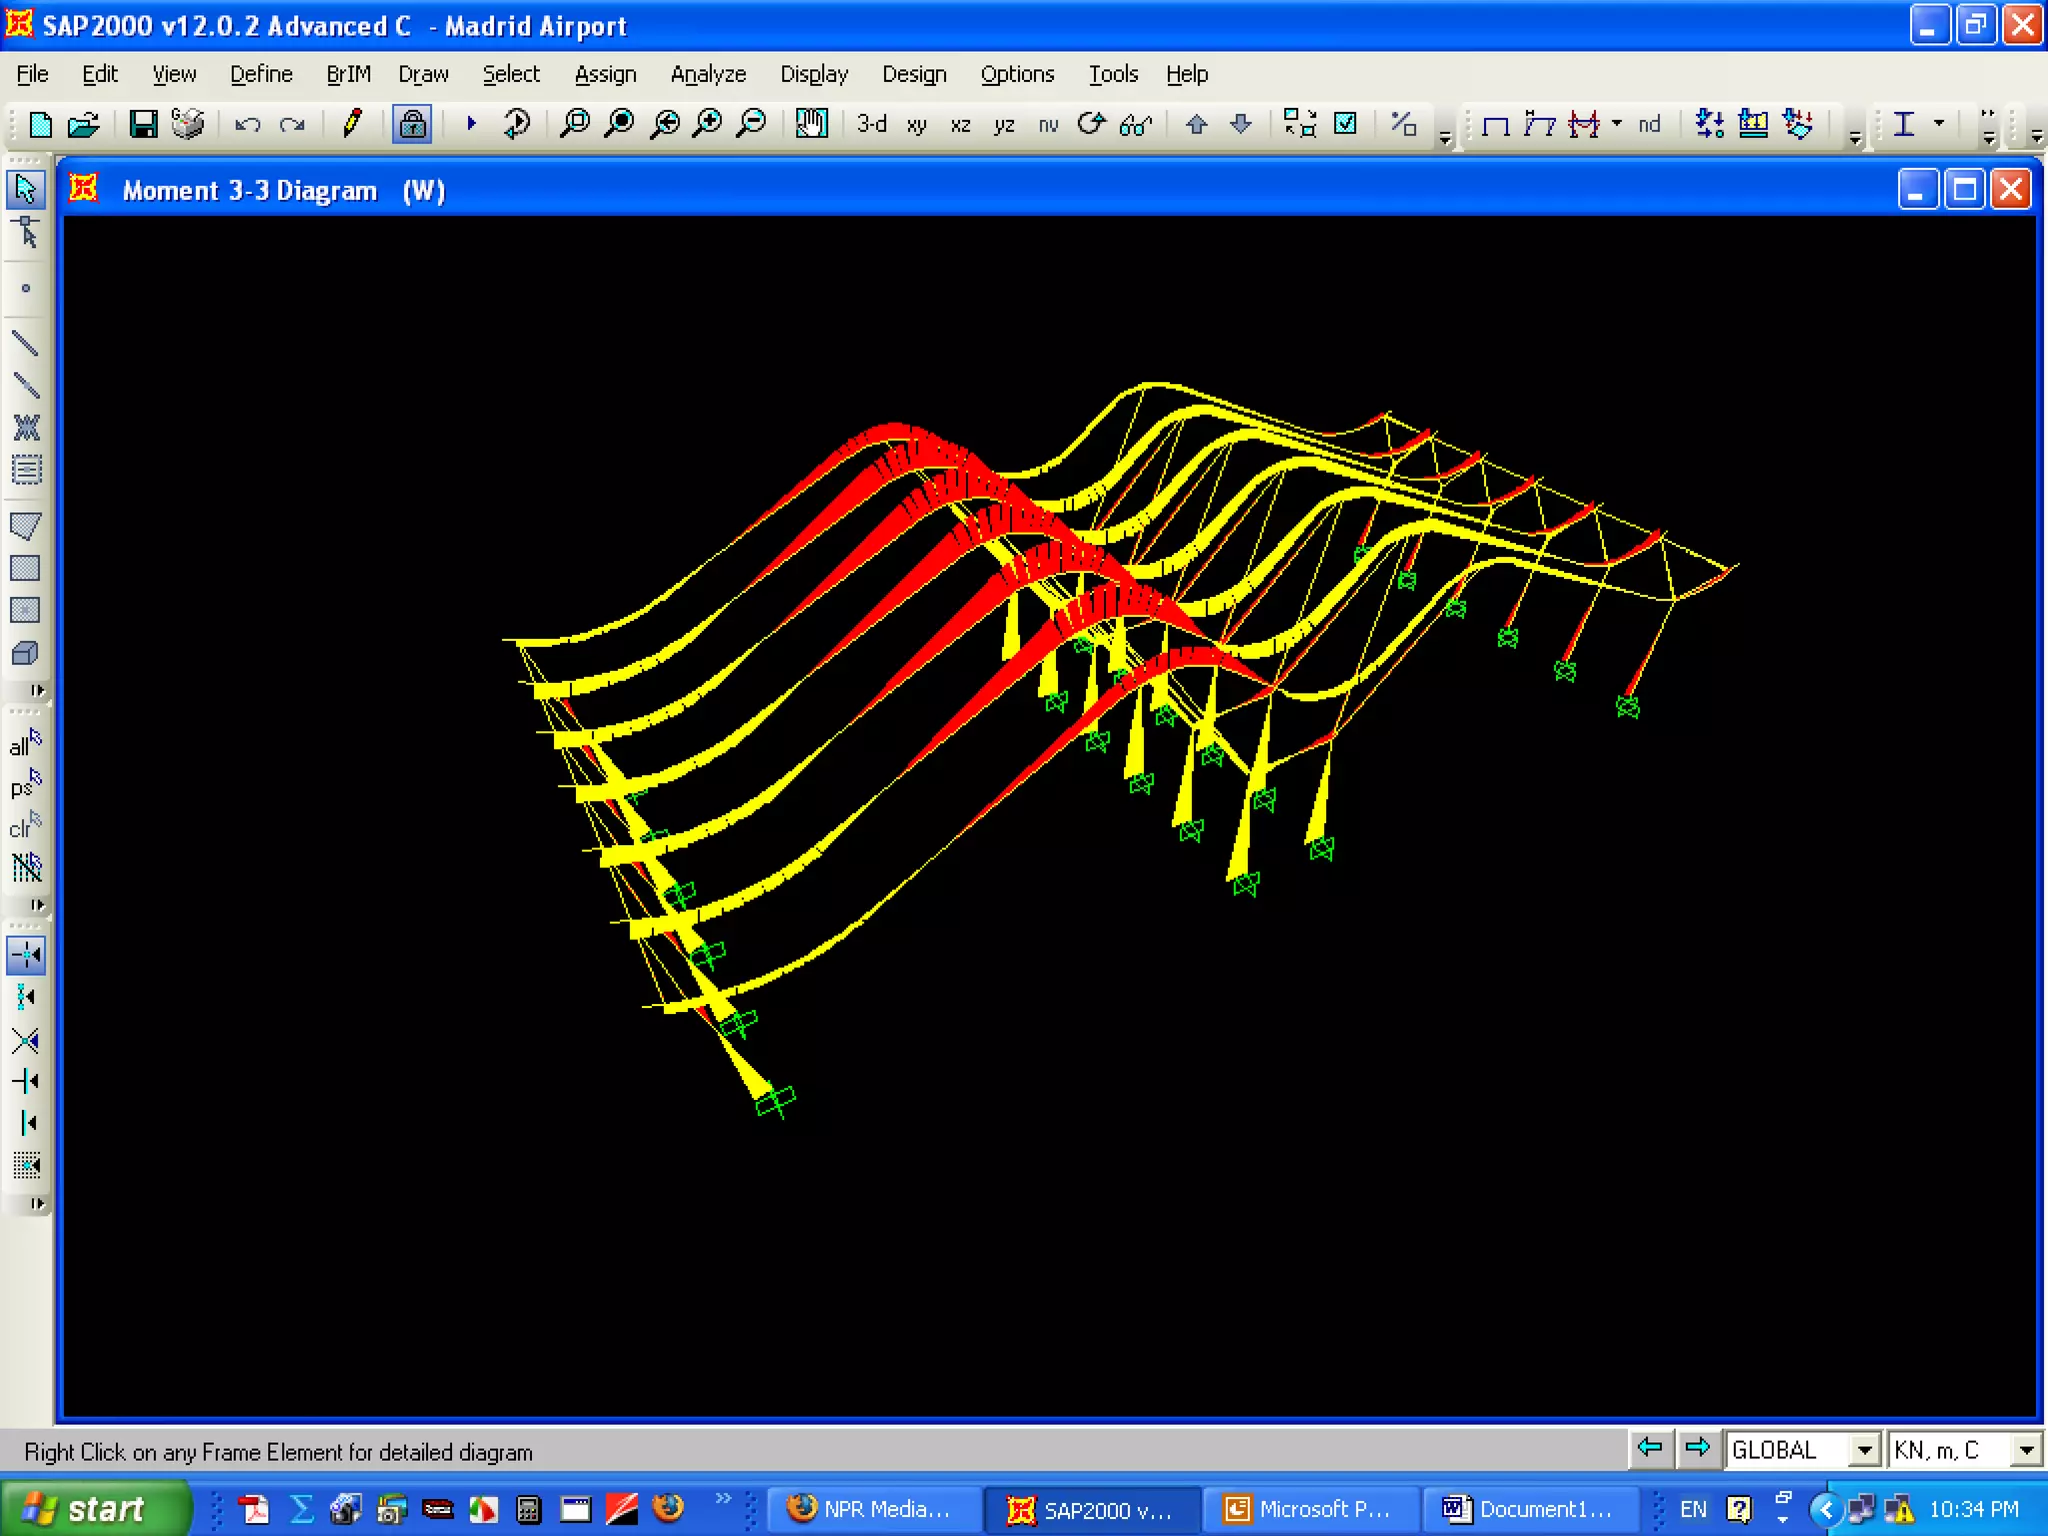Click the left arrow in the status bar
Screen dimensions: 2048x1536
pos(1650,1448)
